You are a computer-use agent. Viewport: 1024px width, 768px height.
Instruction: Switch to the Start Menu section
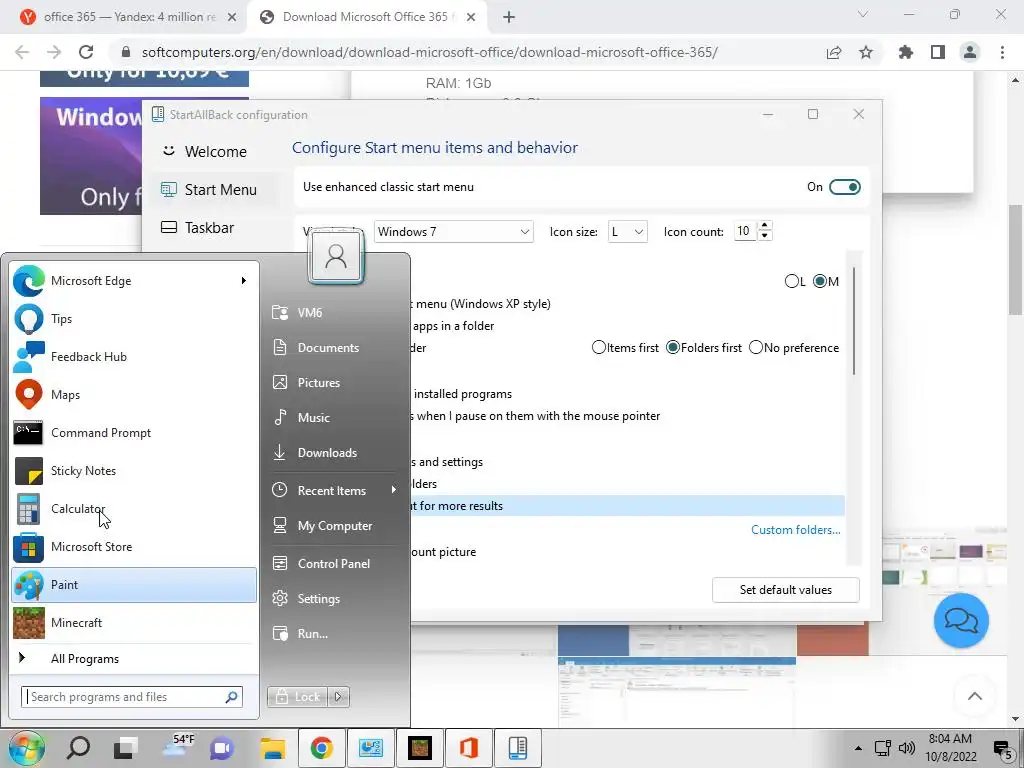pos(209,190)
